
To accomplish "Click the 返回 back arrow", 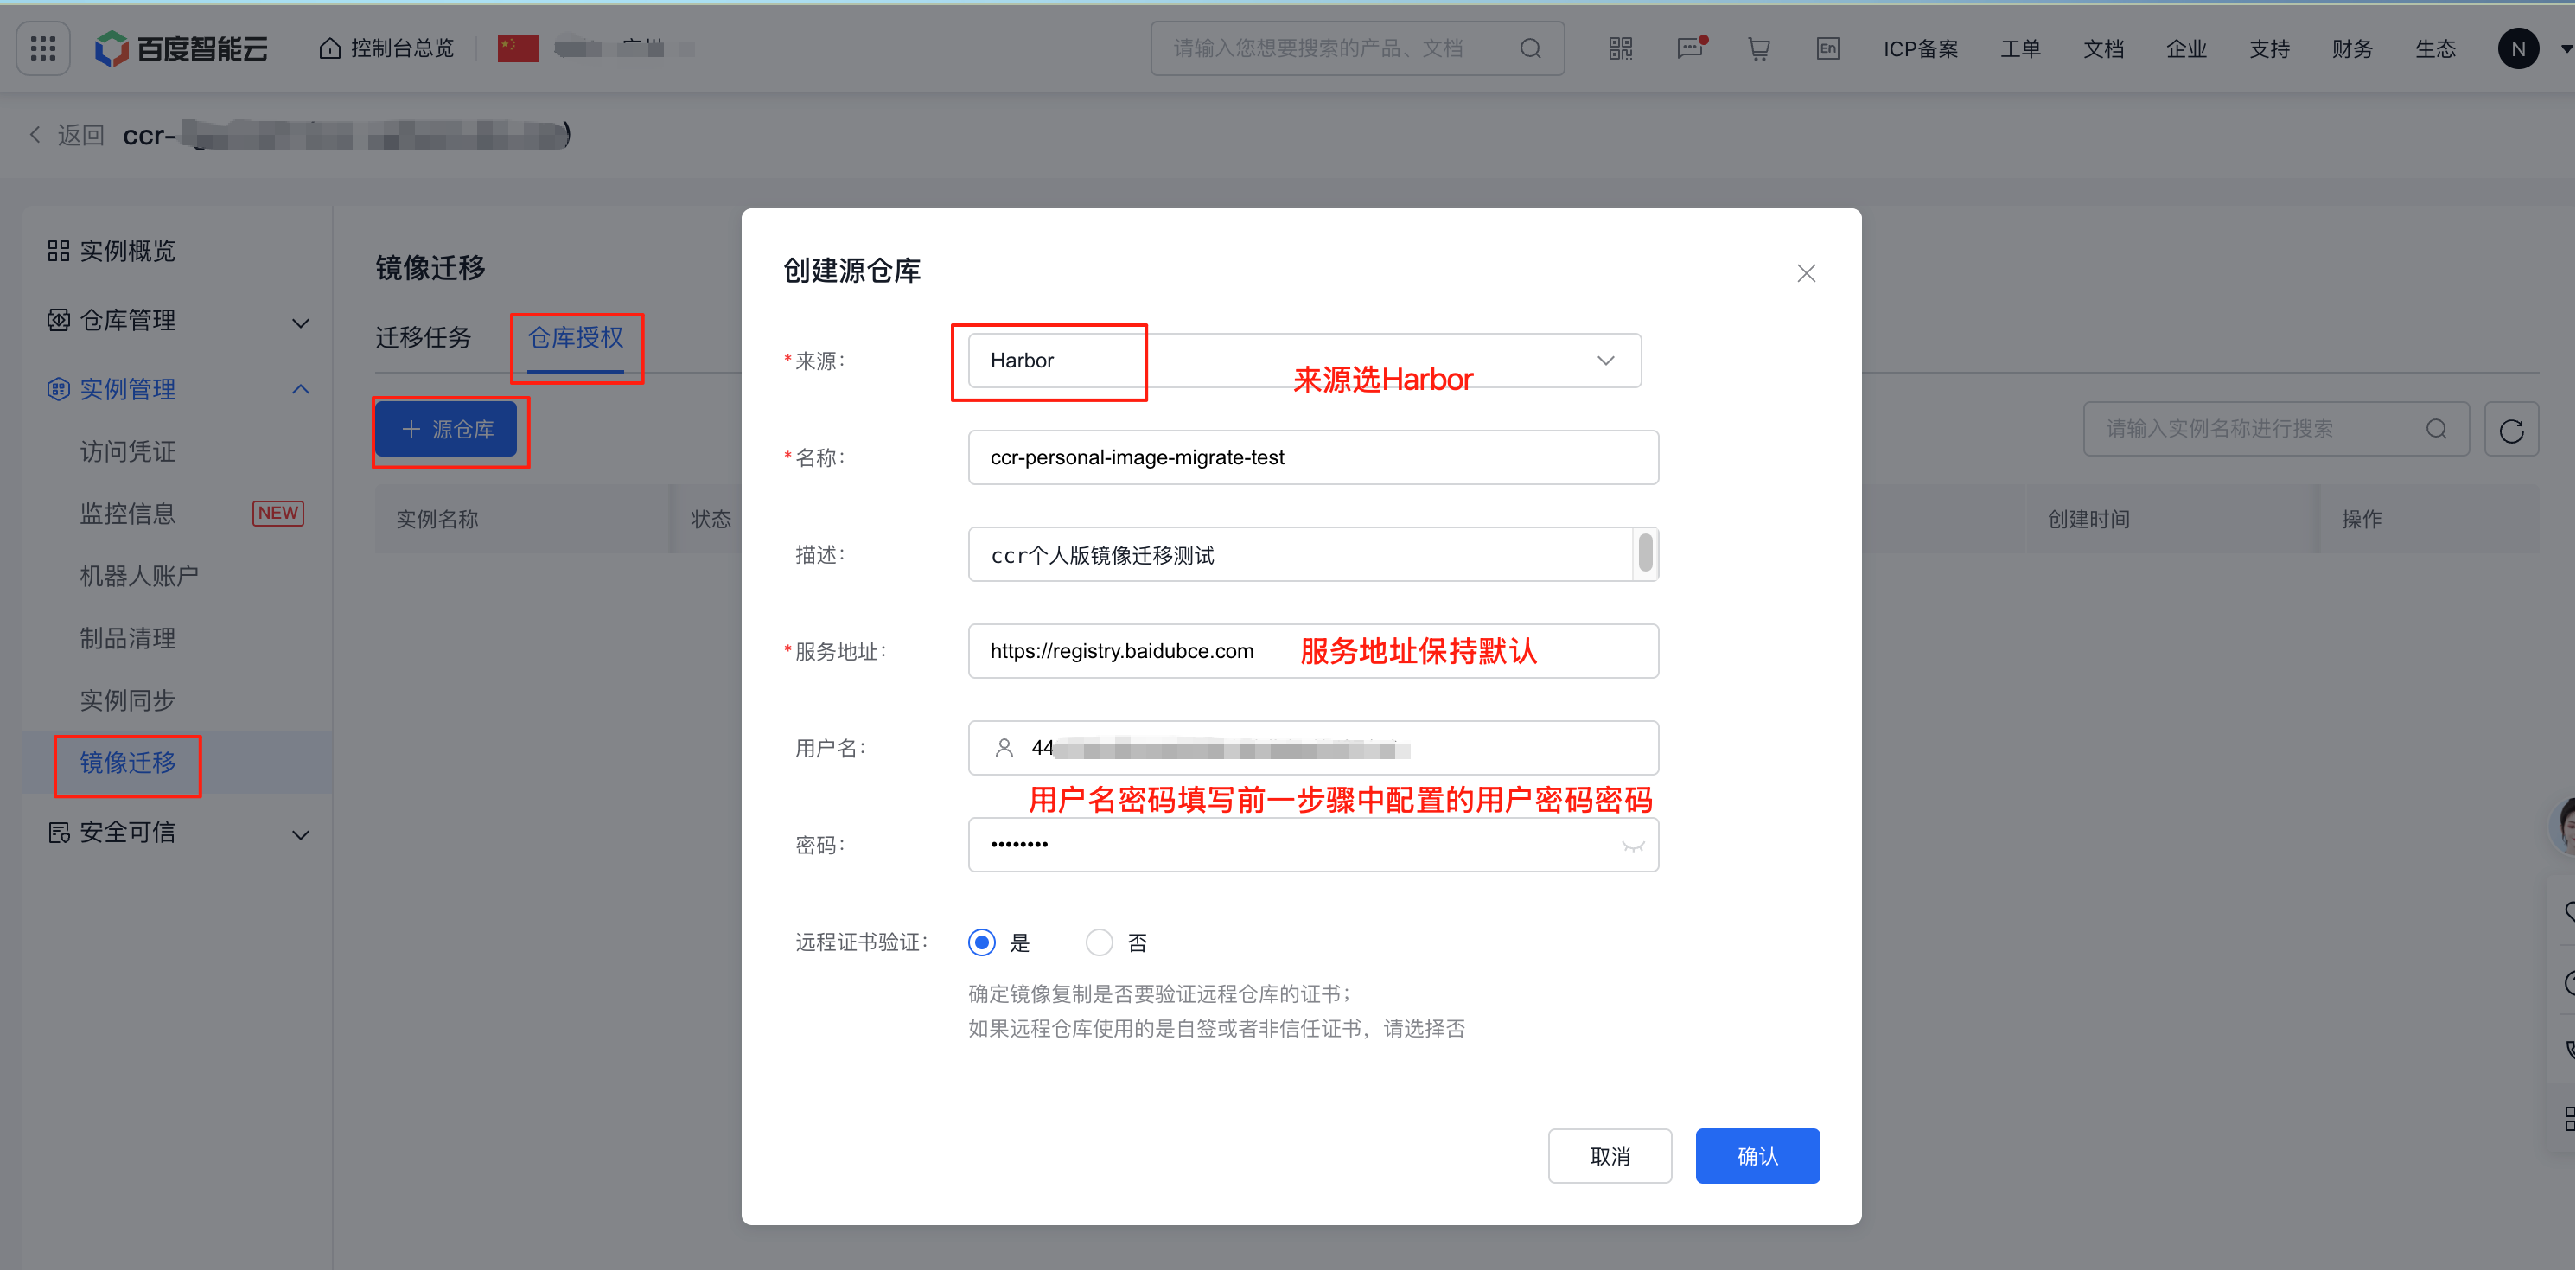I will click(36, 134).
